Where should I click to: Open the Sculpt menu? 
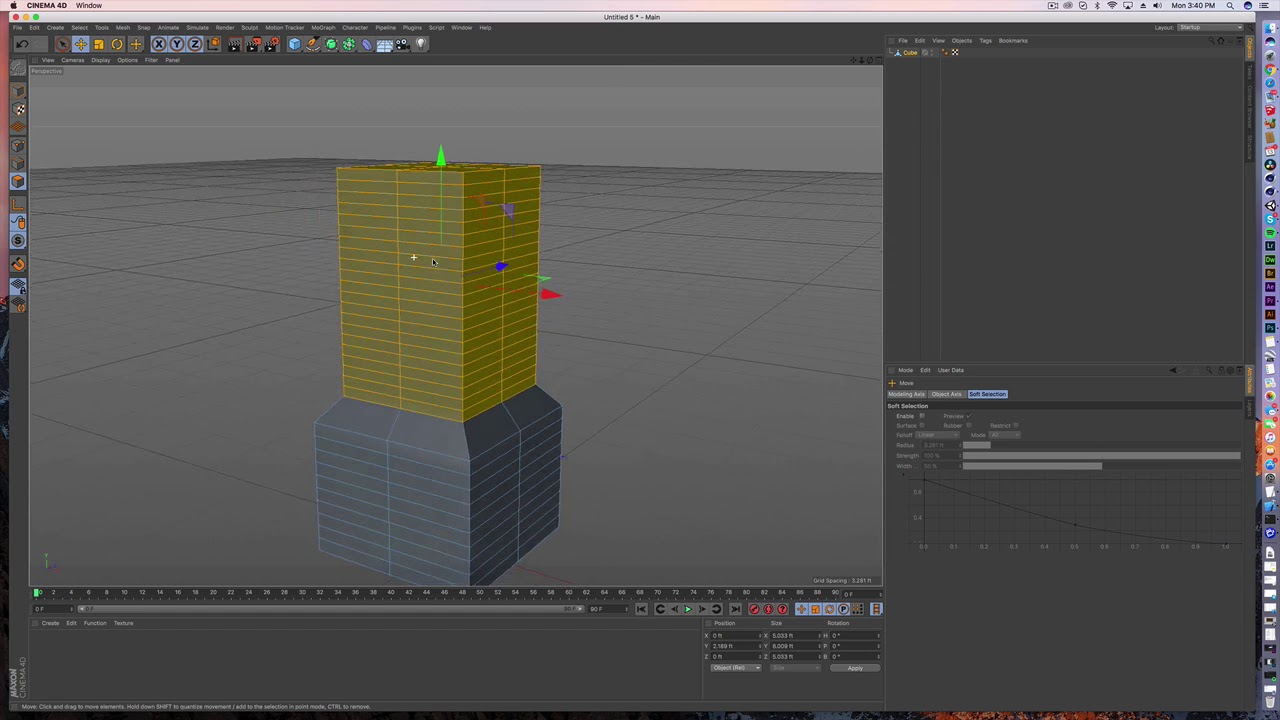point(249,27)
